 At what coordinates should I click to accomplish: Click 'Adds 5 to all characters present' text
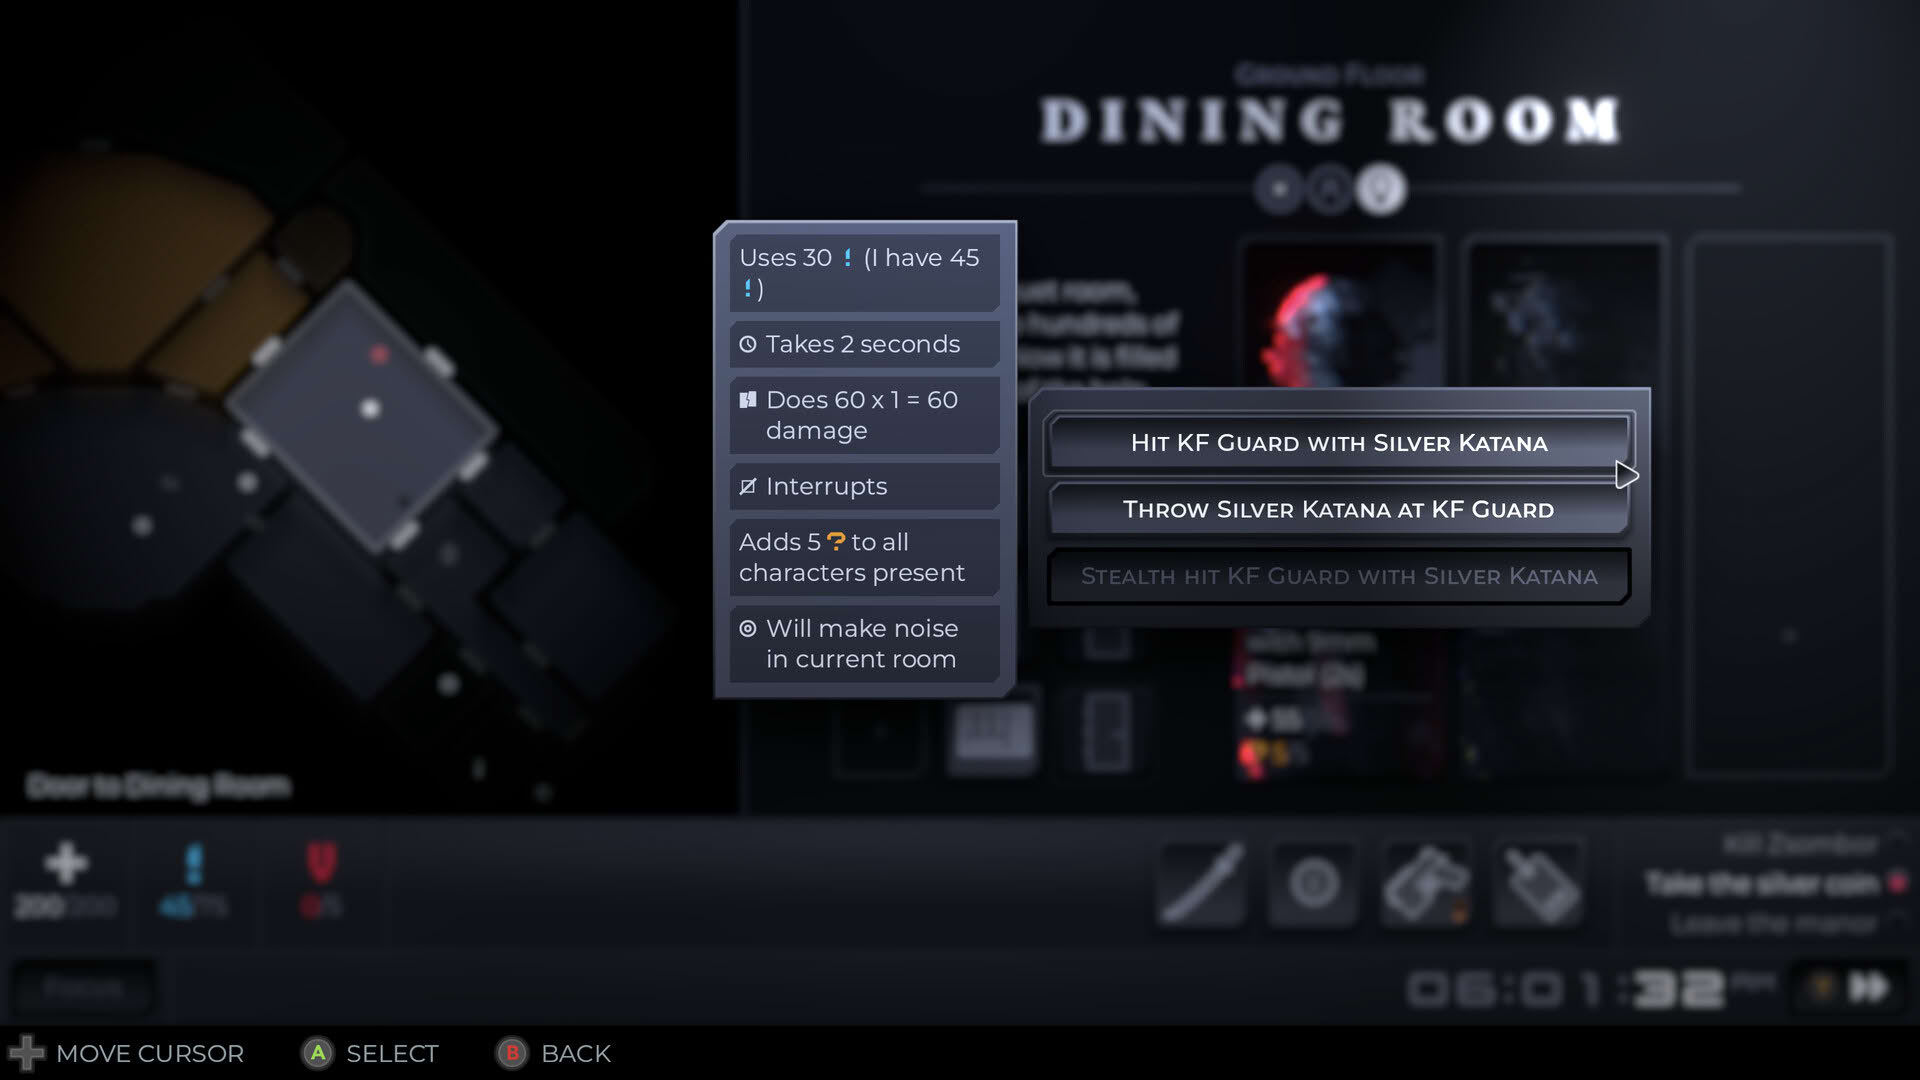click(852, 557)
